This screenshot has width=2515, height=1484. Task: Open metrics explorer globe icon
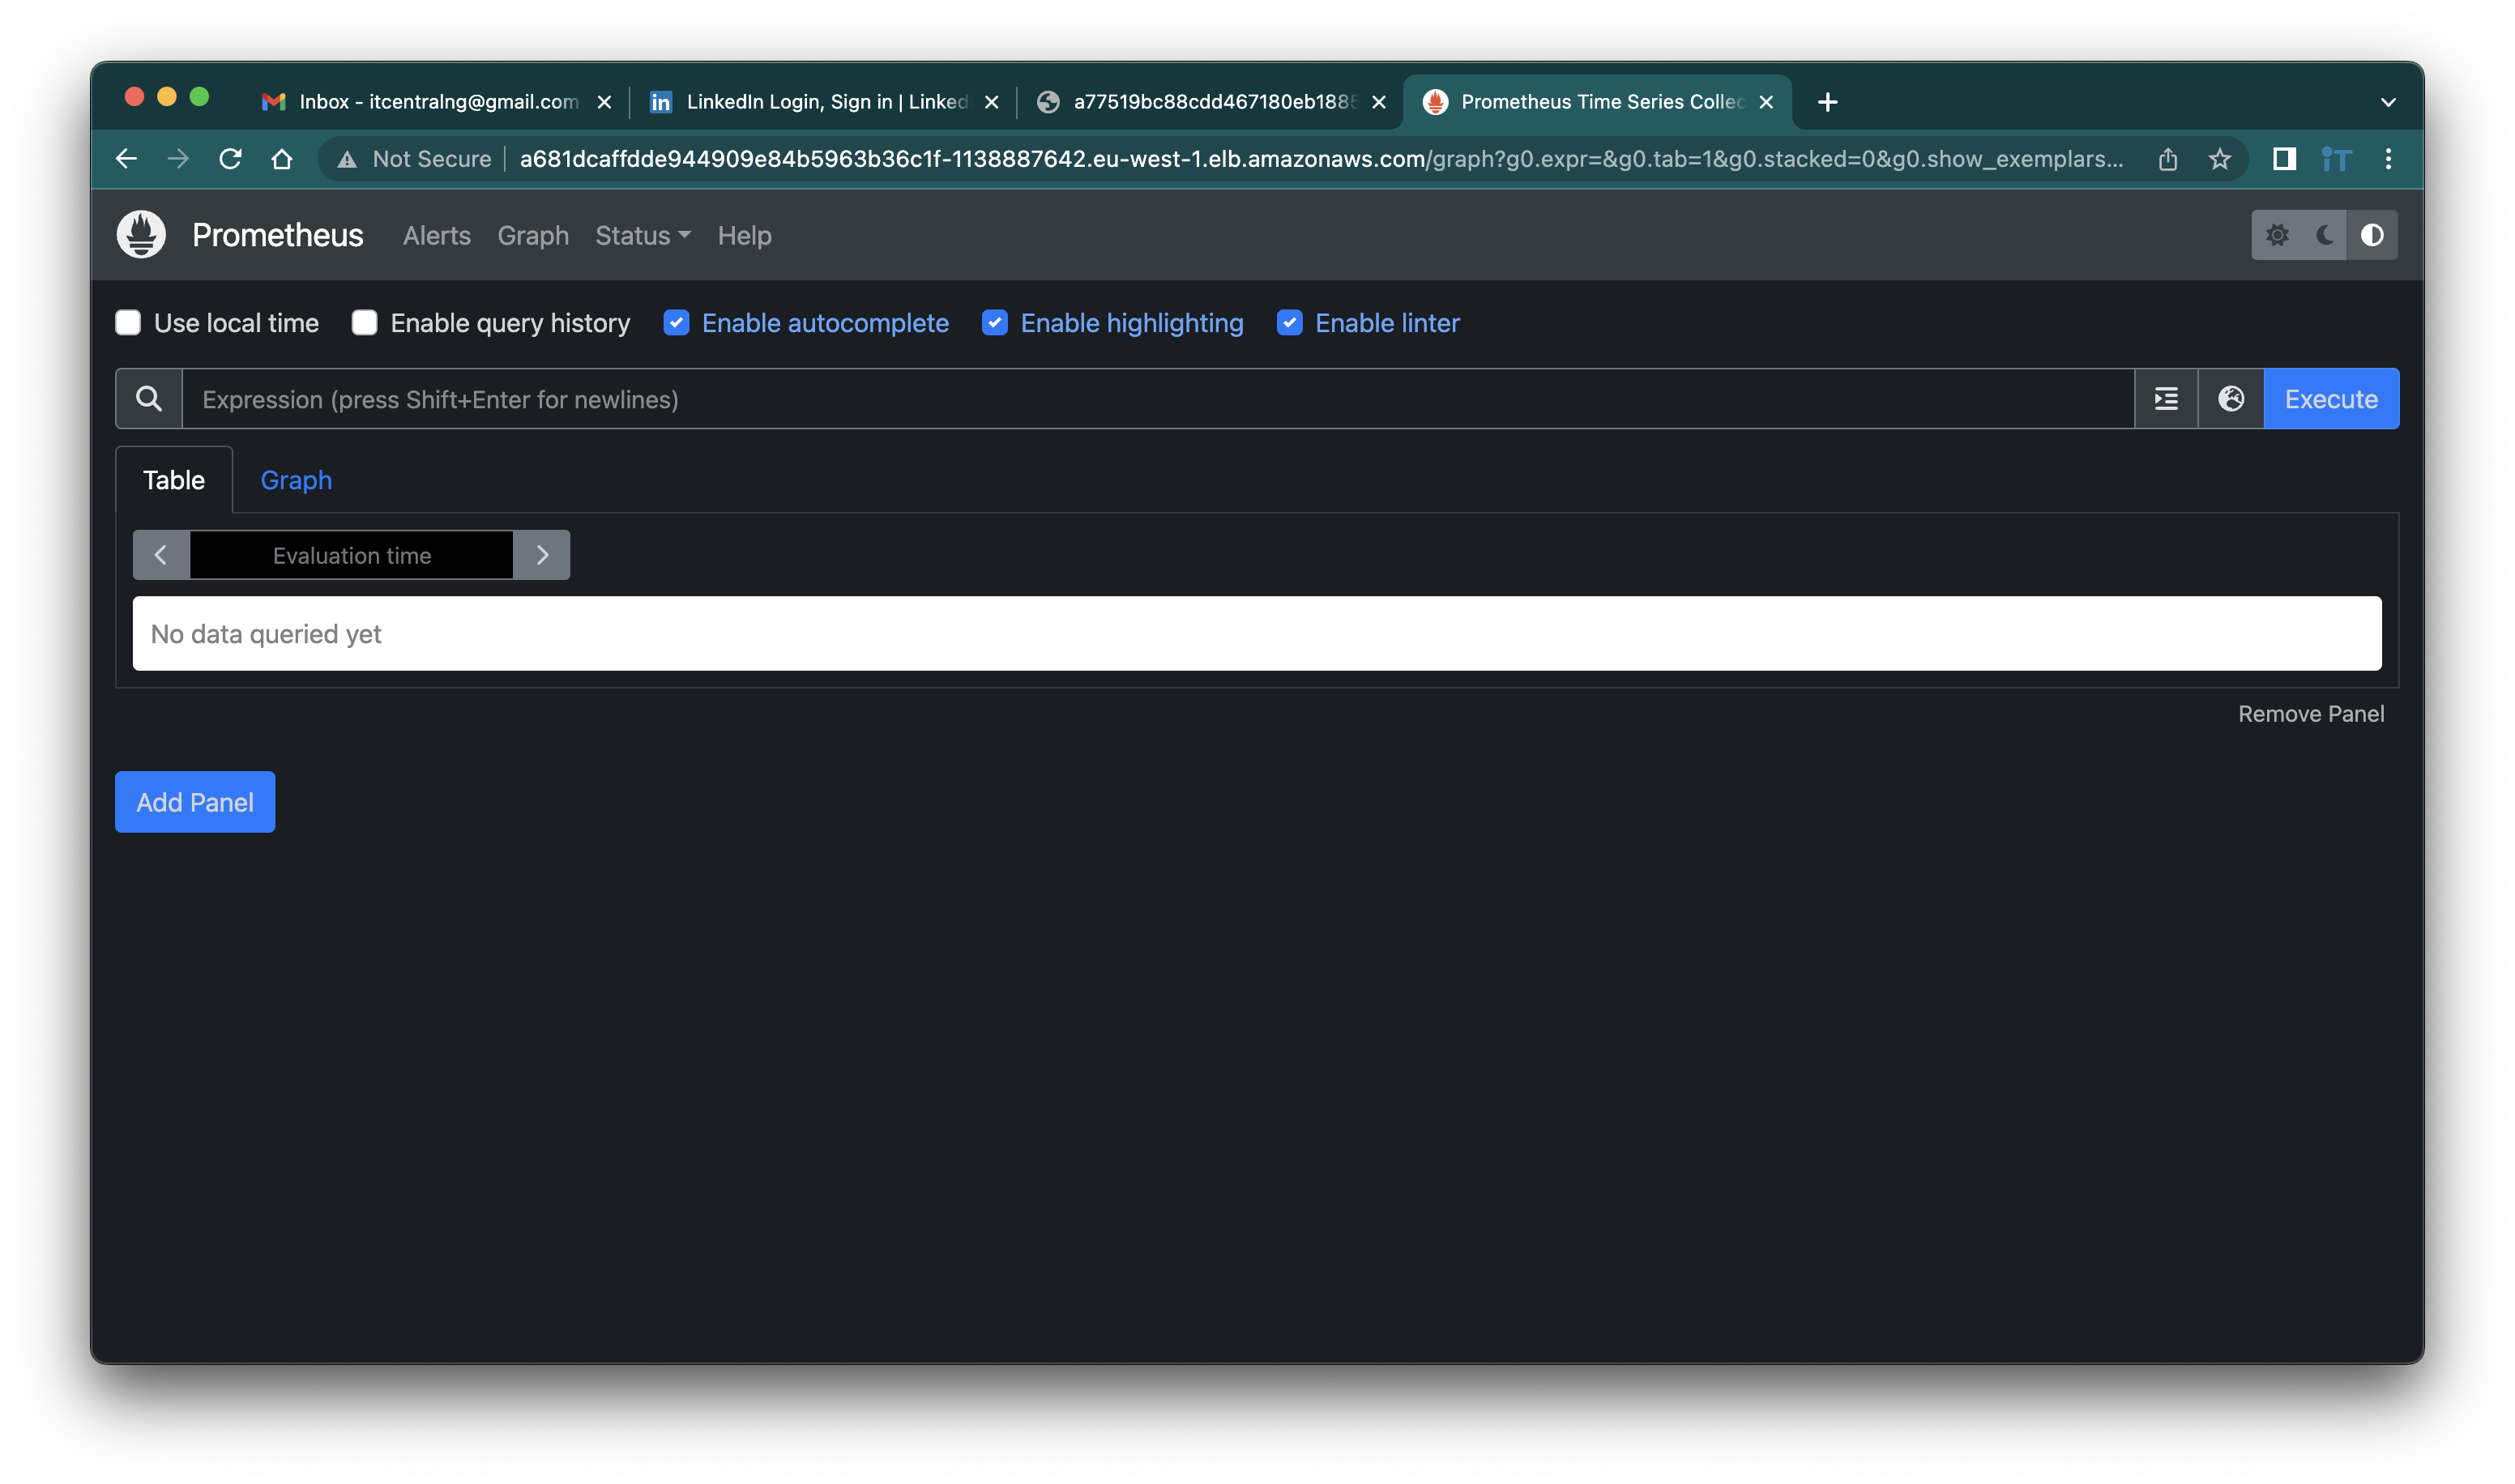click(x=2231, y=399)
